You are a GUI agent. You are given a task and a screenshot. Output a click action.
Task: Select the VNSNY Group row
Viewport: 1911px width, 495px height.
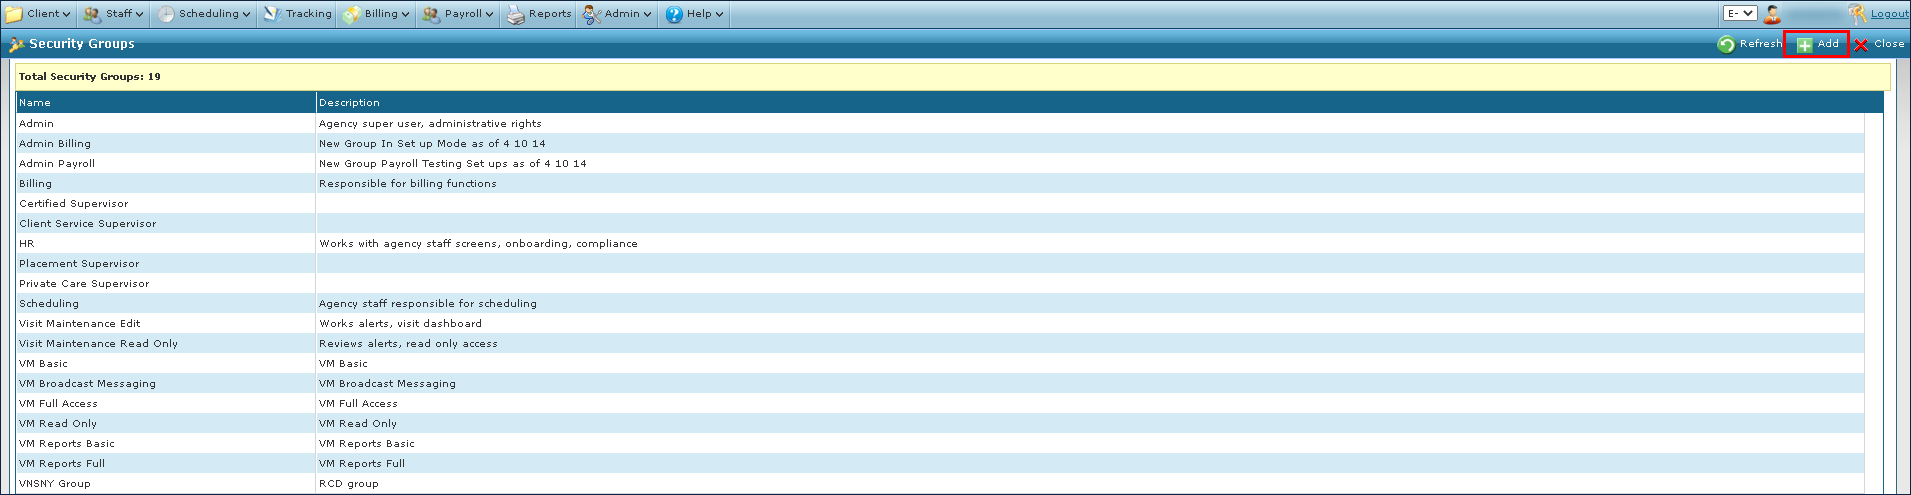940,484
